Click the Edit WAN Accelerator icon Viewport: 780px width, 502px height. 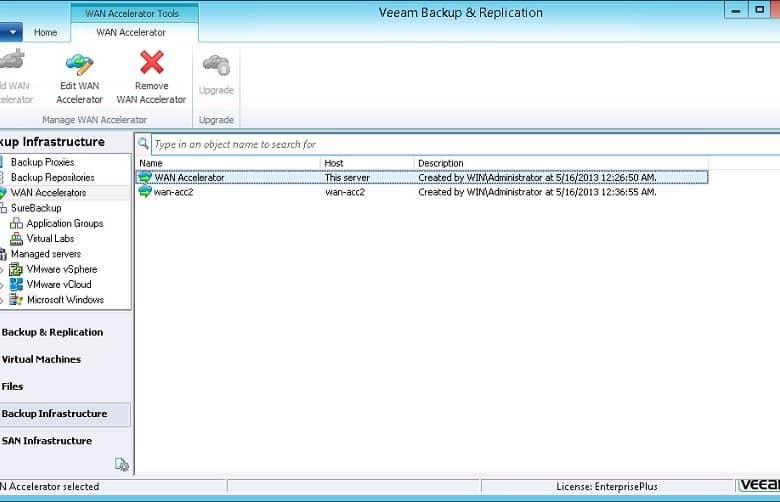point(79,64)
